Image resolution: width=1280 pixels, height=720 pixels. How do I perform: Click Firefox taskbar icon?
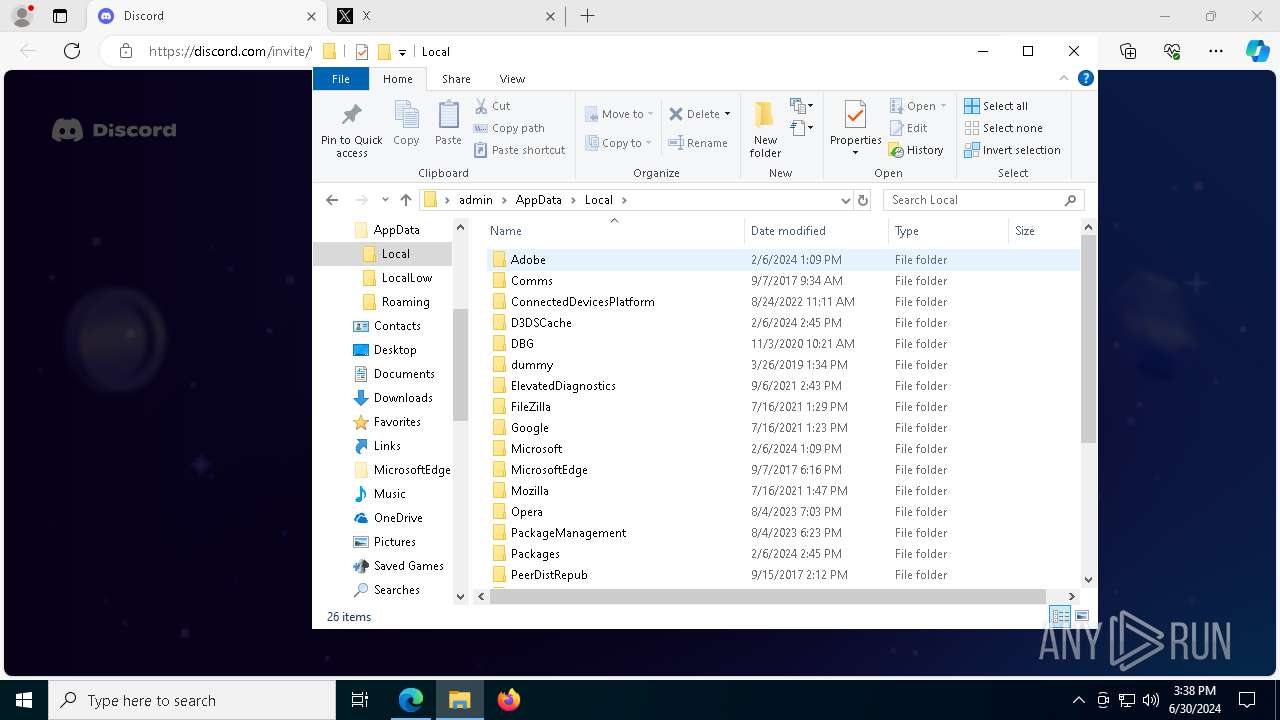509,700
